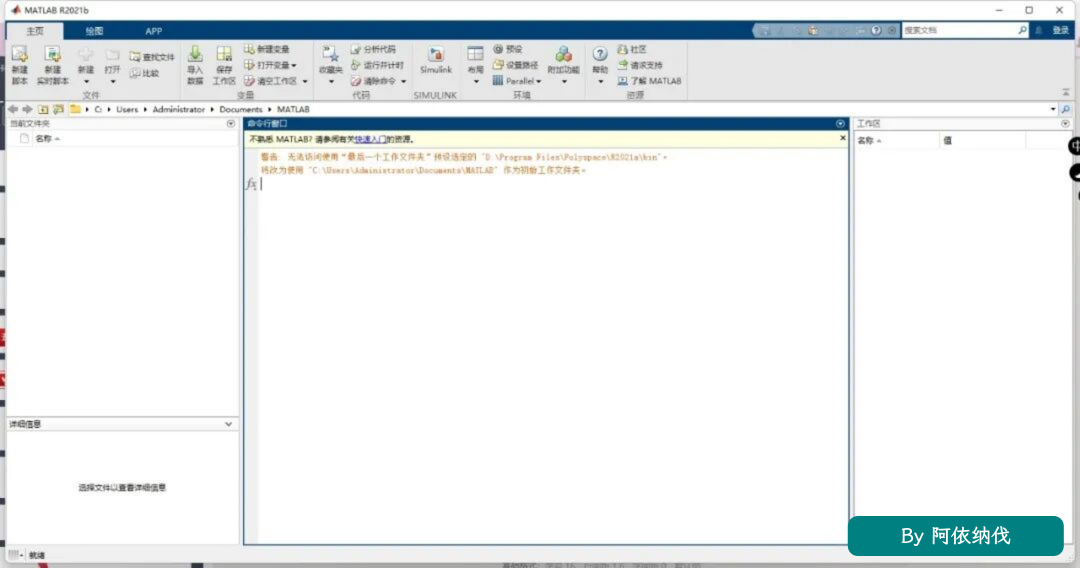Open 预设 (Preferences) gear icon

498,49
